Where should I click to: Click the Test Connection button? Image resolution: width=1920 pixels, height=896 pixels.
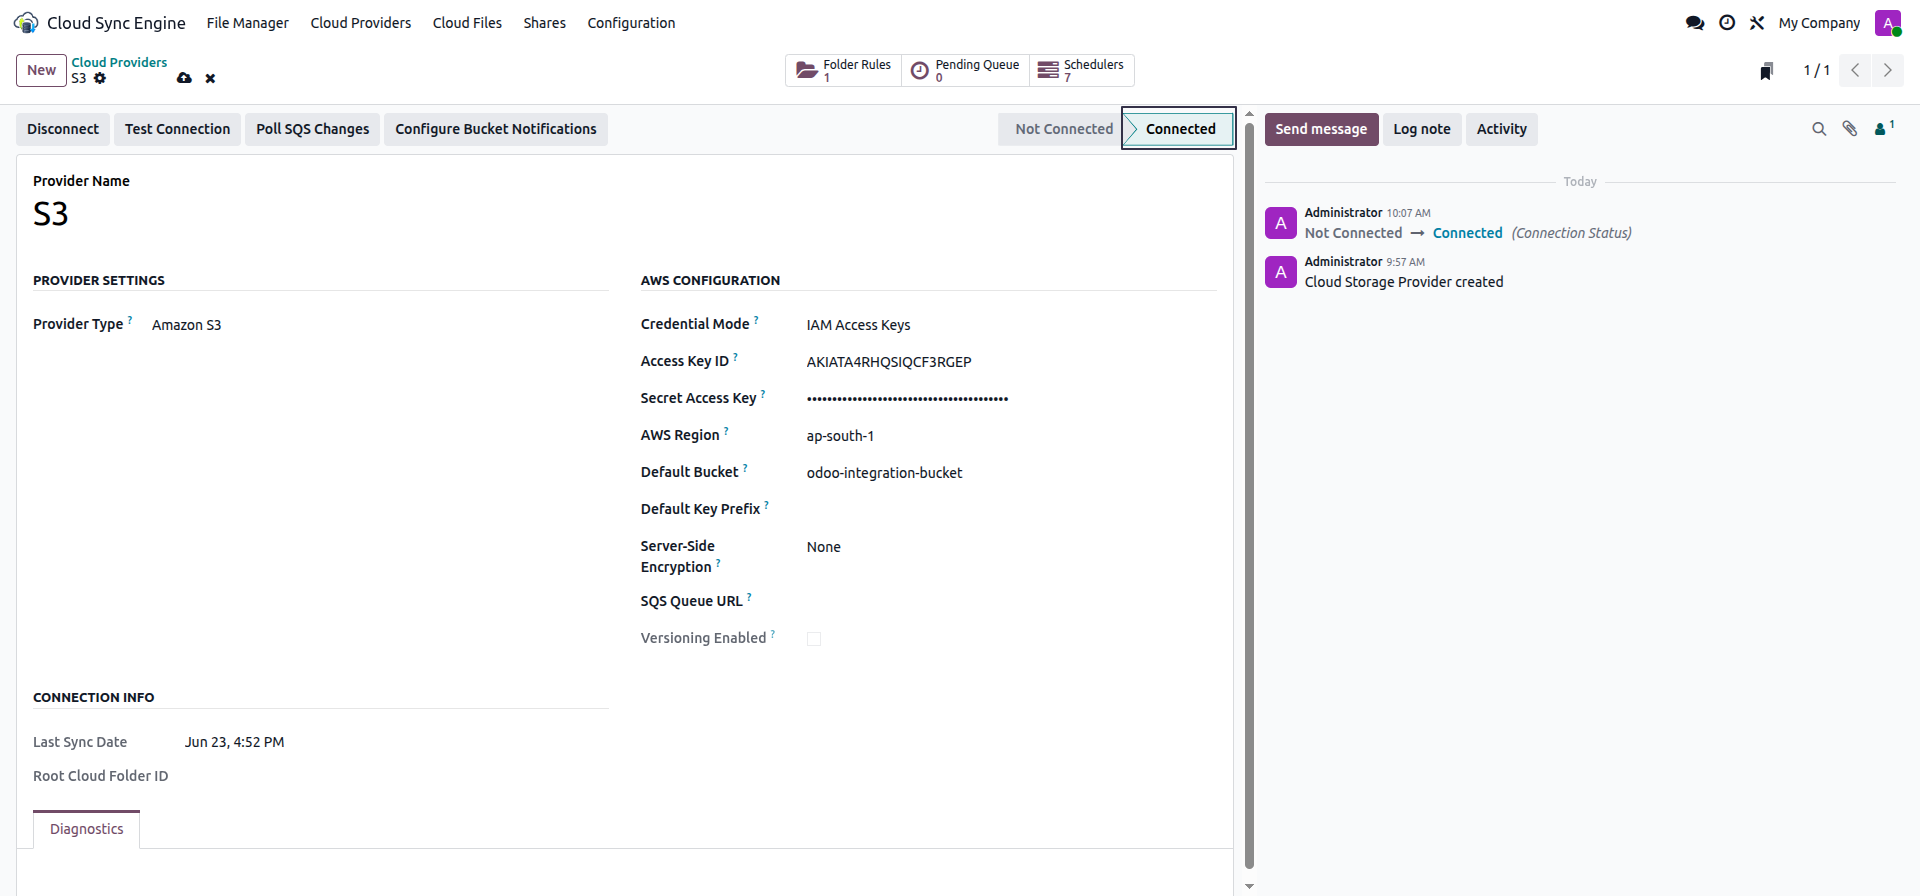click(177, 129)
